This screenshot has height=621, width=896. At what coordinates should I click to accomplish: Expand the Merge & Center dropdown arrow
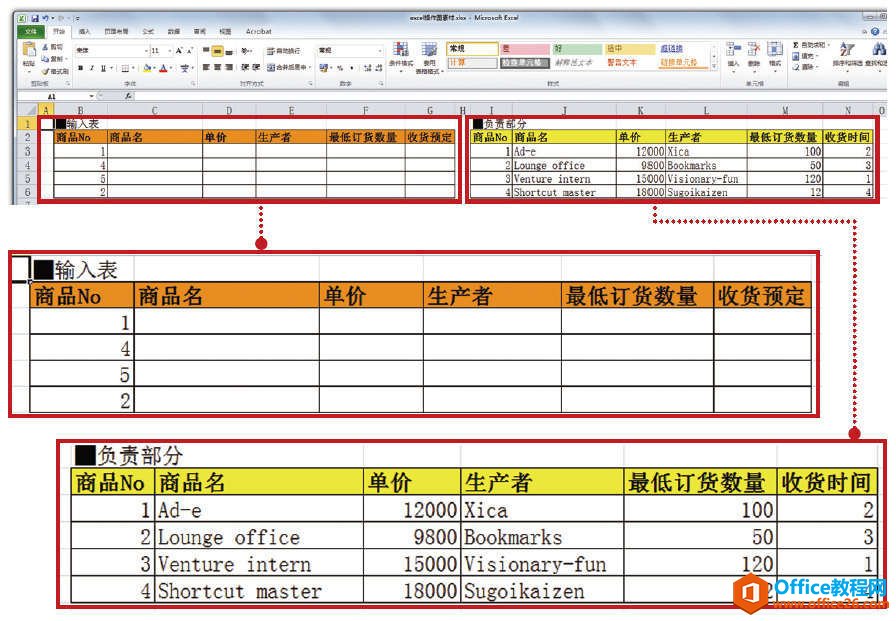[x=310, y=67]
